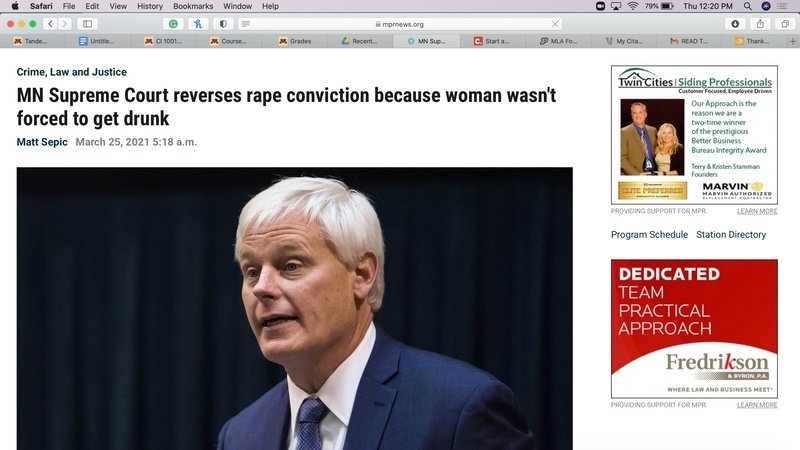The image size is (800, 450).
Task: Show Reader view icon in address bar
Action: coord(245,24)
